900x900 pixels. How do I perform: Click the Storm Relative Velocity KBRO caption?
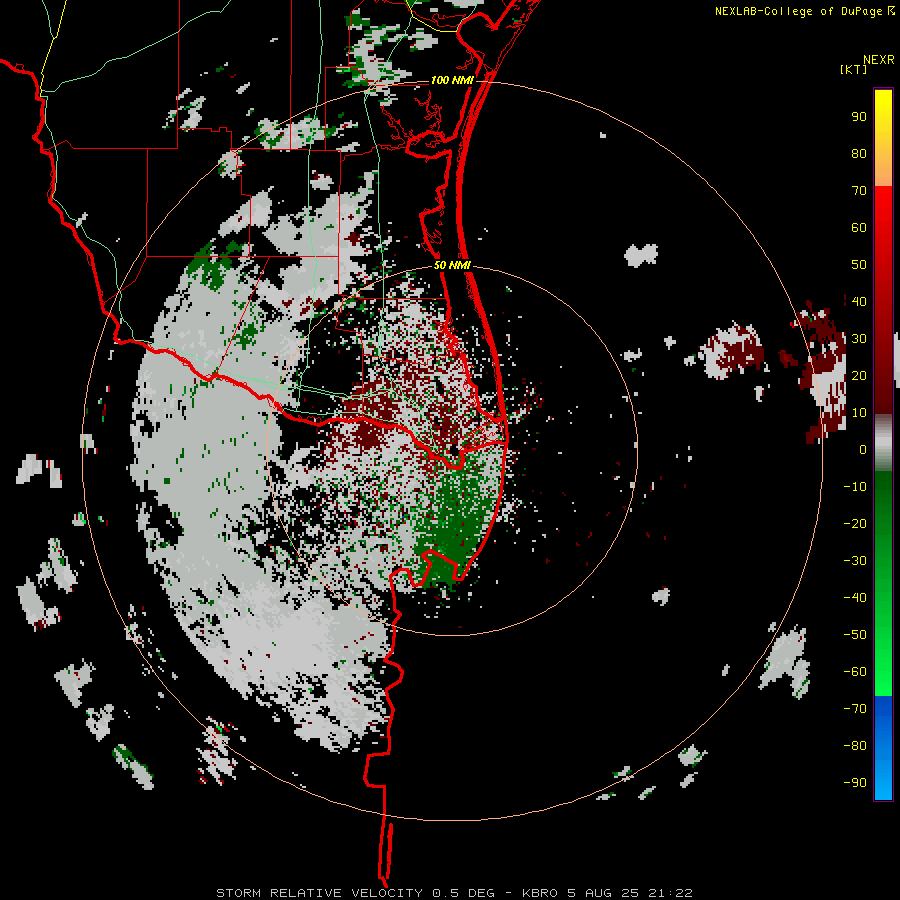click(x=454, y=893)
